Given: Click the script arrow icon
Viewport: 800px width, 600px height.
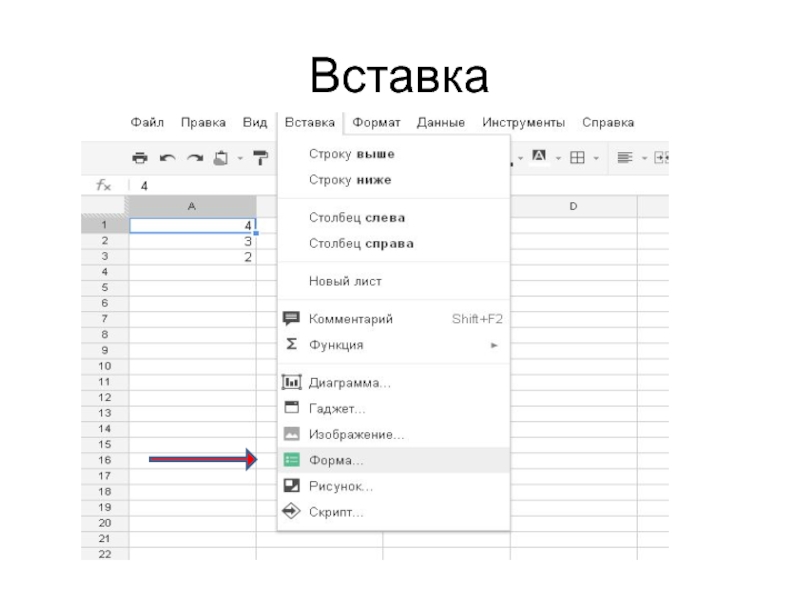Looking at the screenshot, I should point(291,511).
